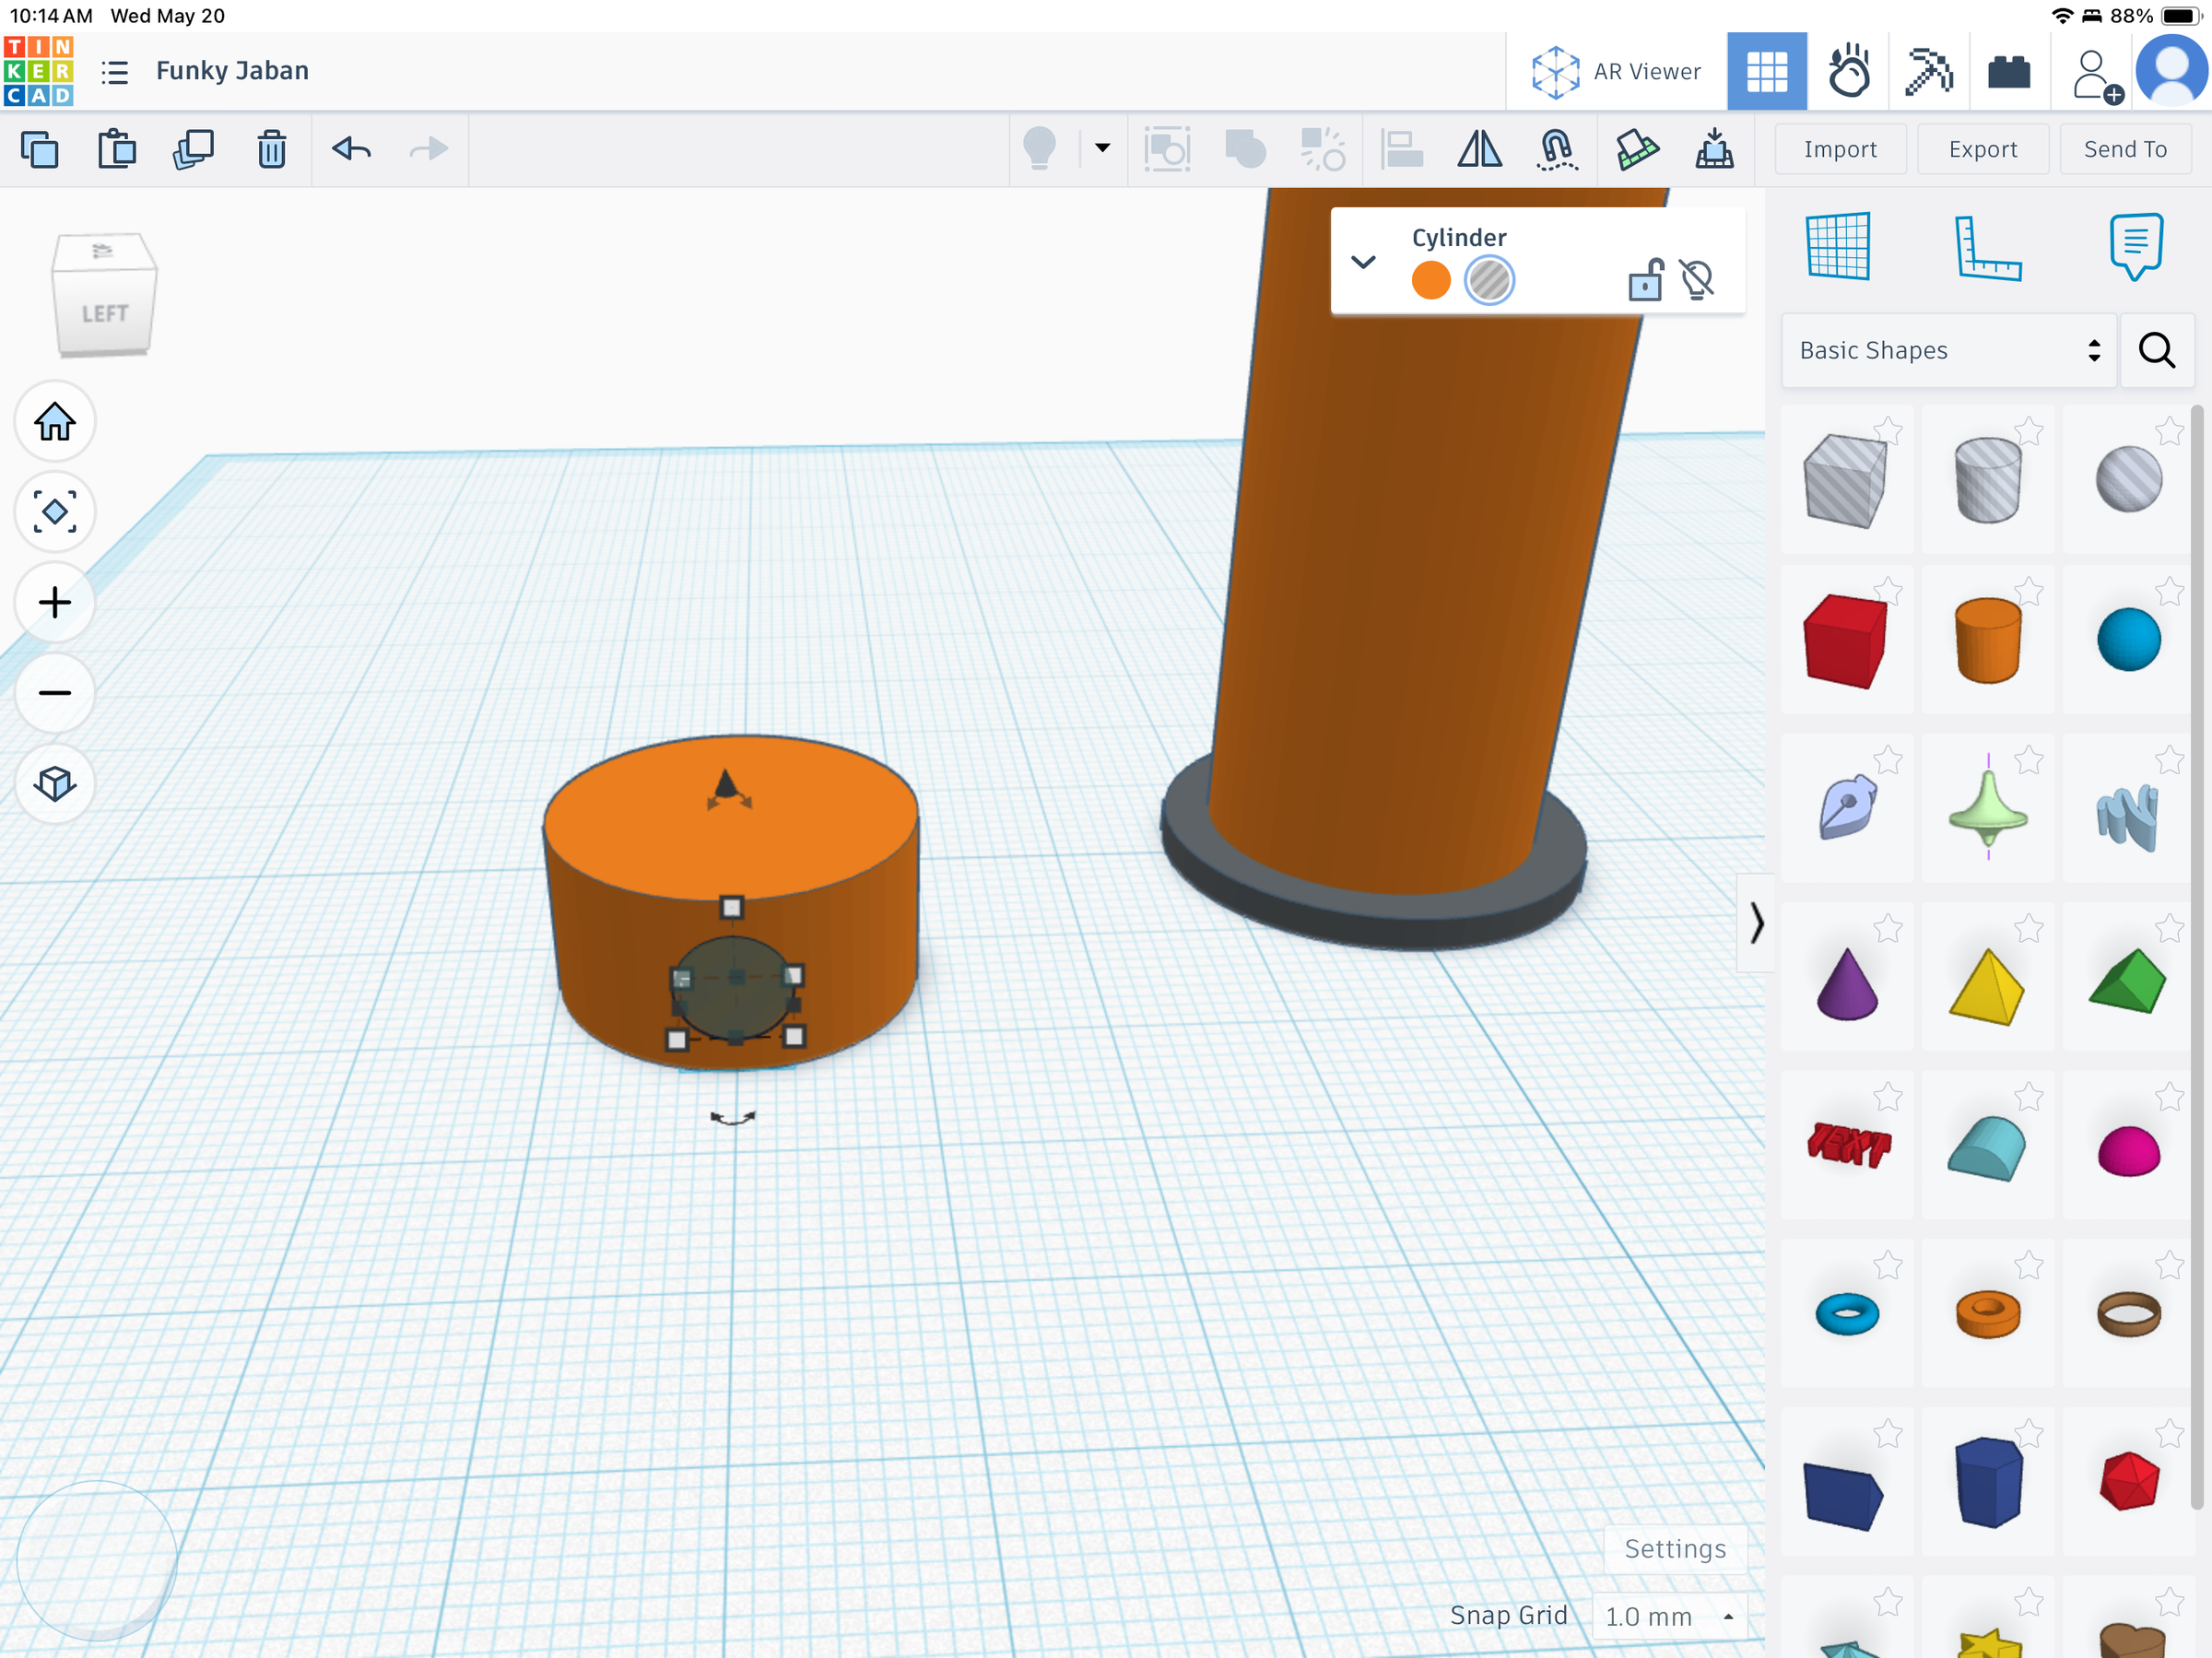Open the visibility options dropdown arrow
This screenshot has height=1658, width=2212.
click(x=1102, y=148)
